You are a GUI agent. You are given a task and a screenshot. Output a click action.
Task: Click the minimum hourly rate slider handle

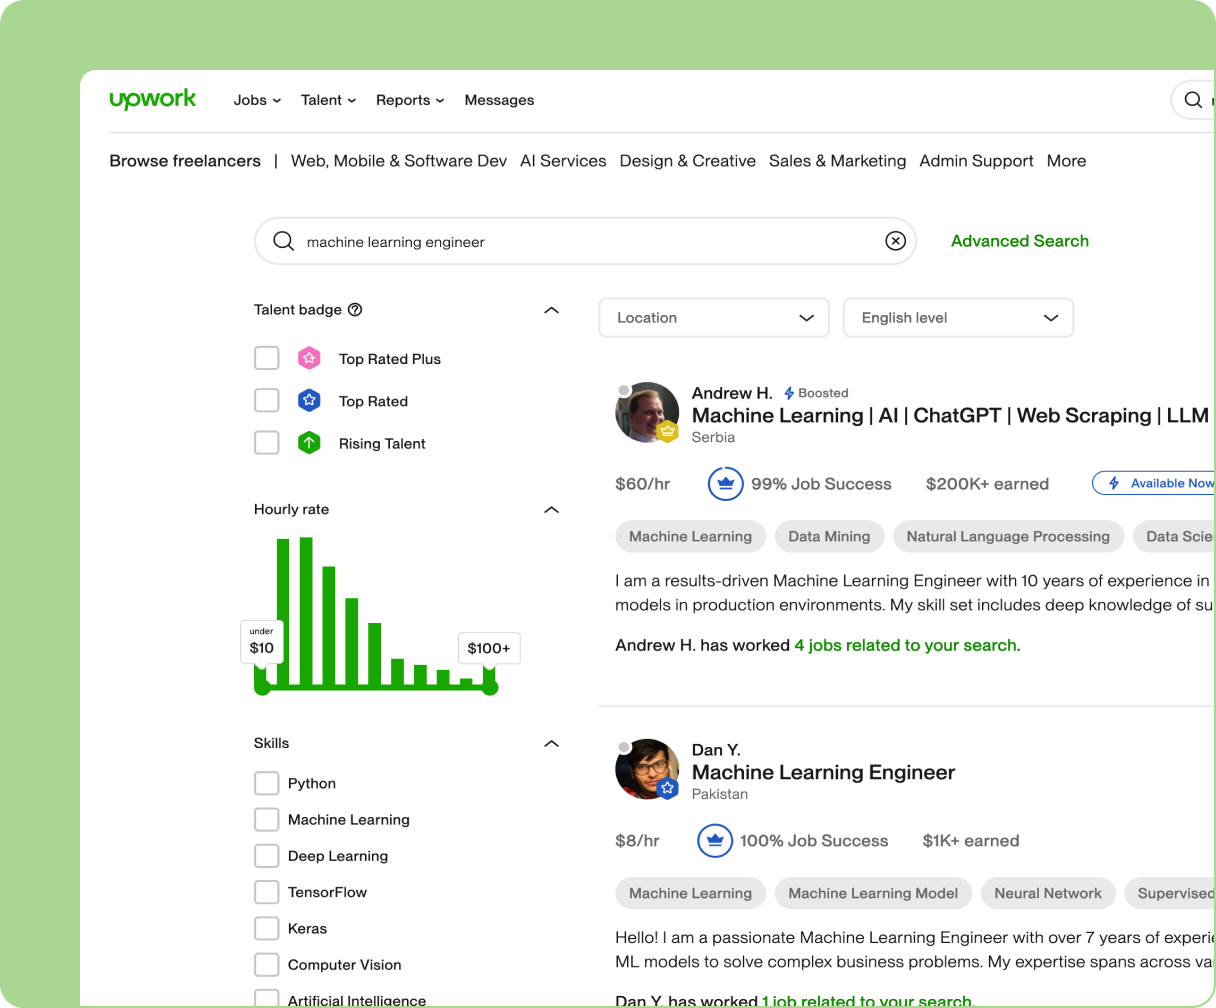[x=262, y=687]
